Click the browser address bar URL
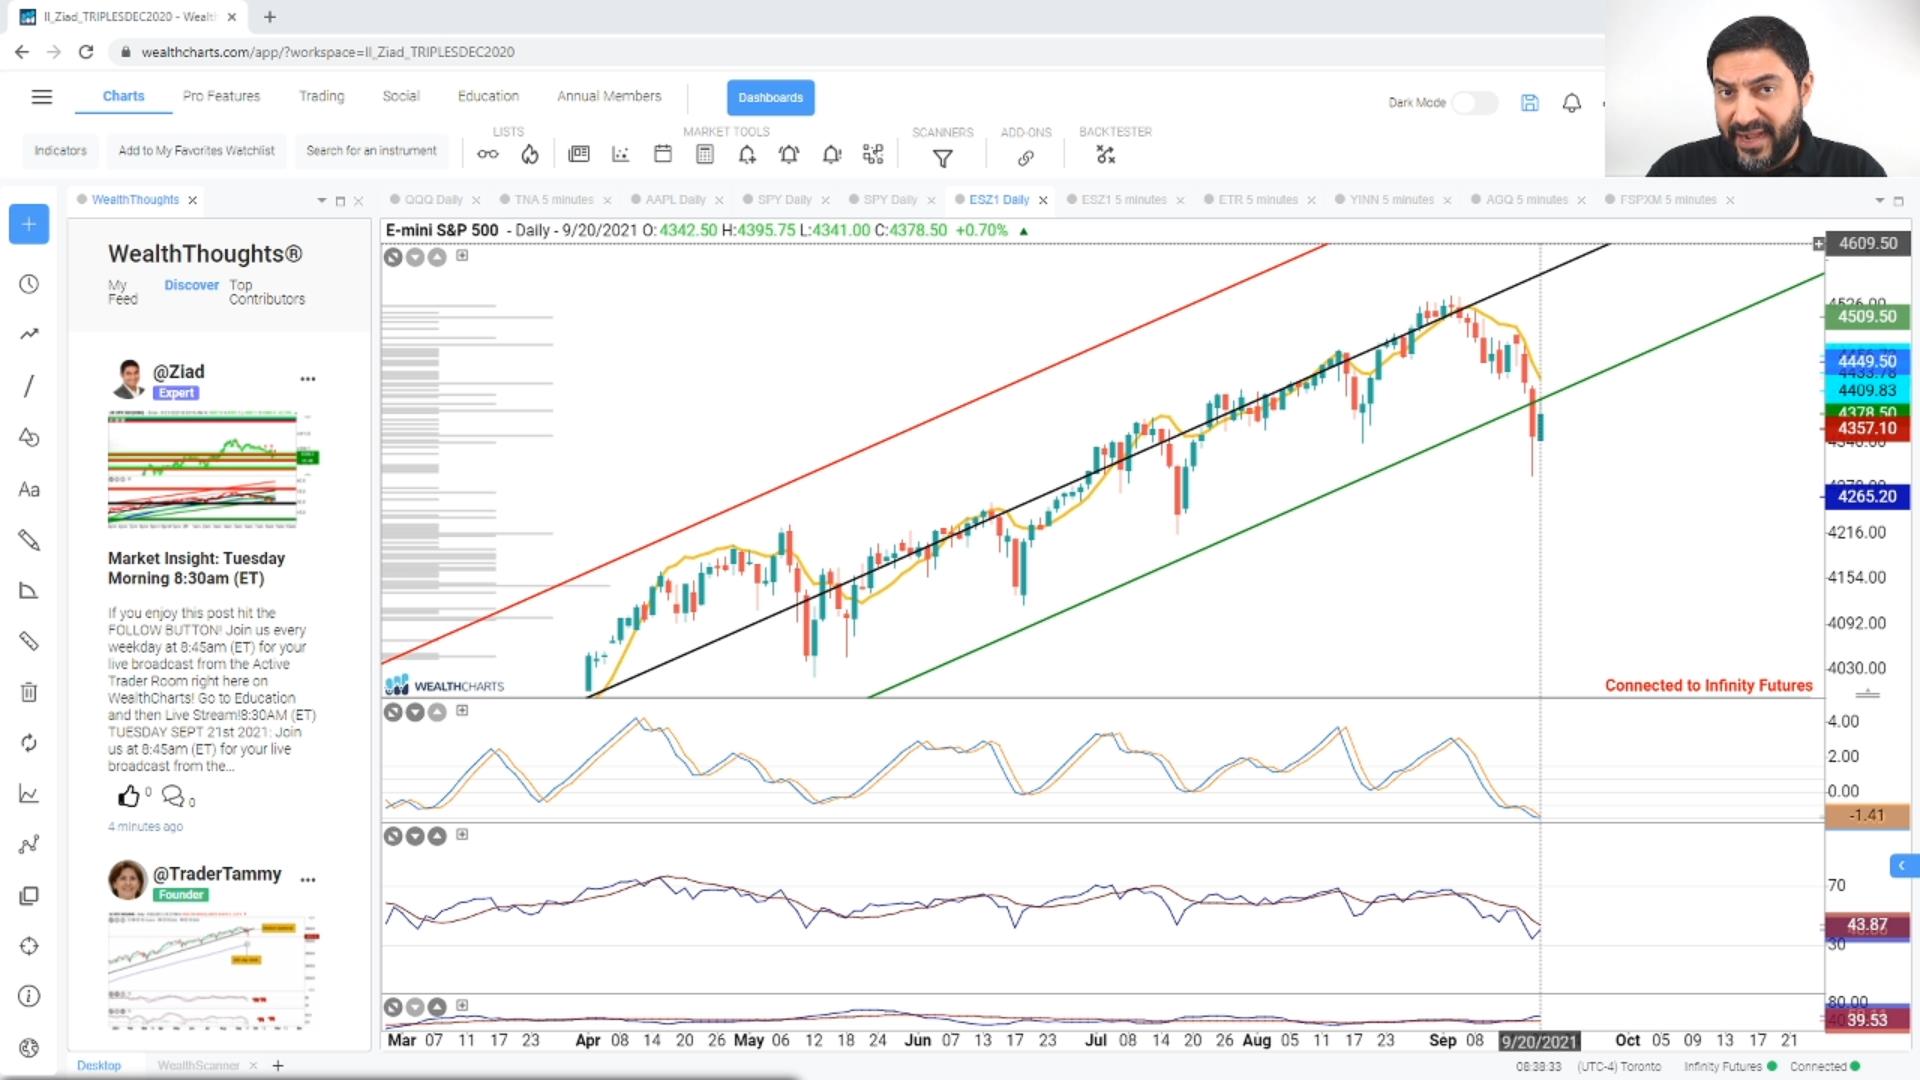This screenshot has width=1920, height=1080. point(328,52)
